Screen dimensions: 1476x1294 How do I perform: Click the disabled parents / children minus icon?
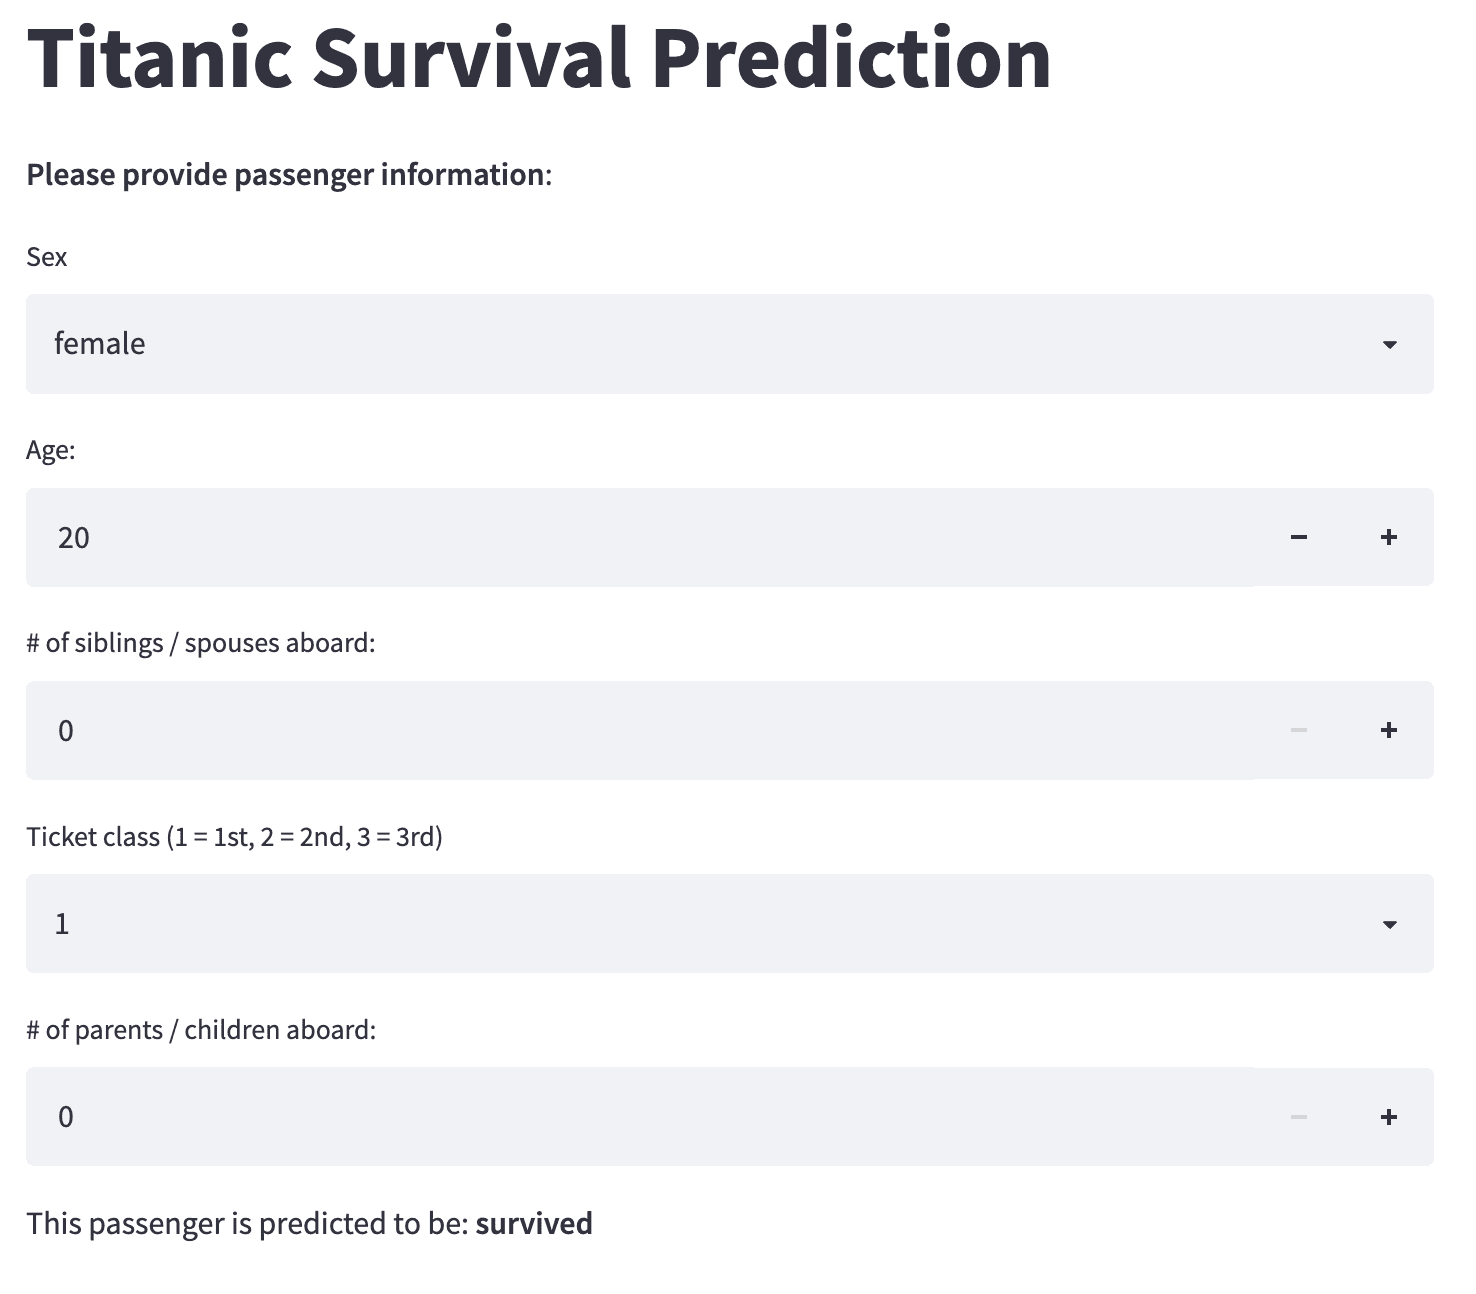(x=1298, y=1117)
